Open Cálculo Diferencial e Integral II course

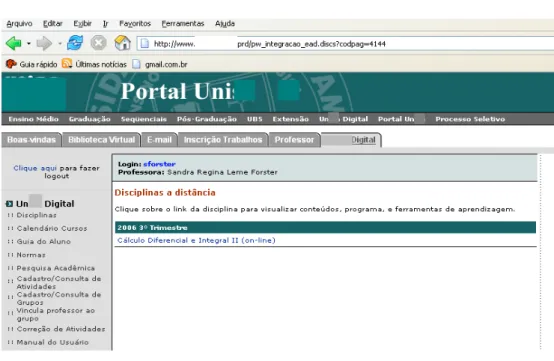196,241
